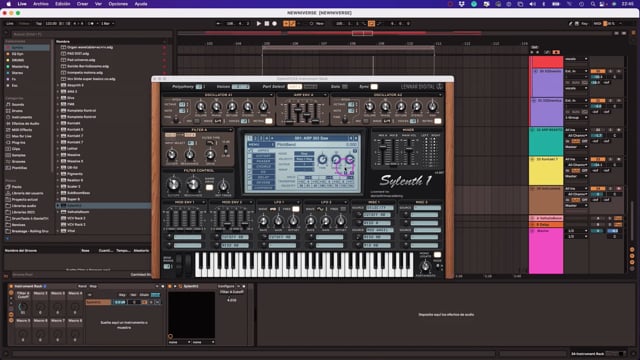Open Filter A section dropdown arrow

click(x=231, y=130)
